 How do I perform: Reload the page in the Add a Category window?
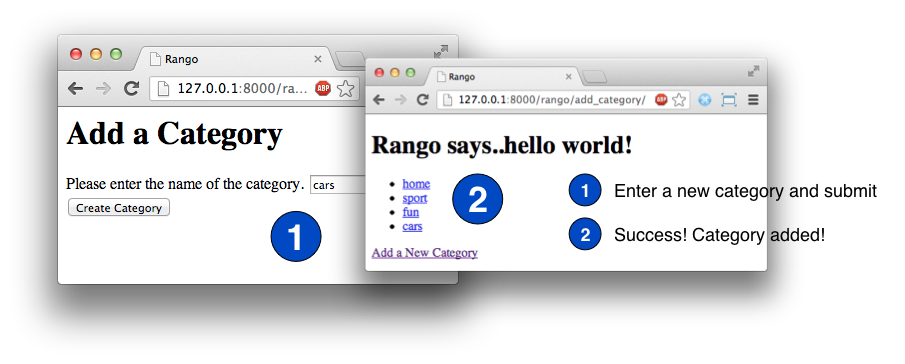pyautogui.click(x=132, y=88)
